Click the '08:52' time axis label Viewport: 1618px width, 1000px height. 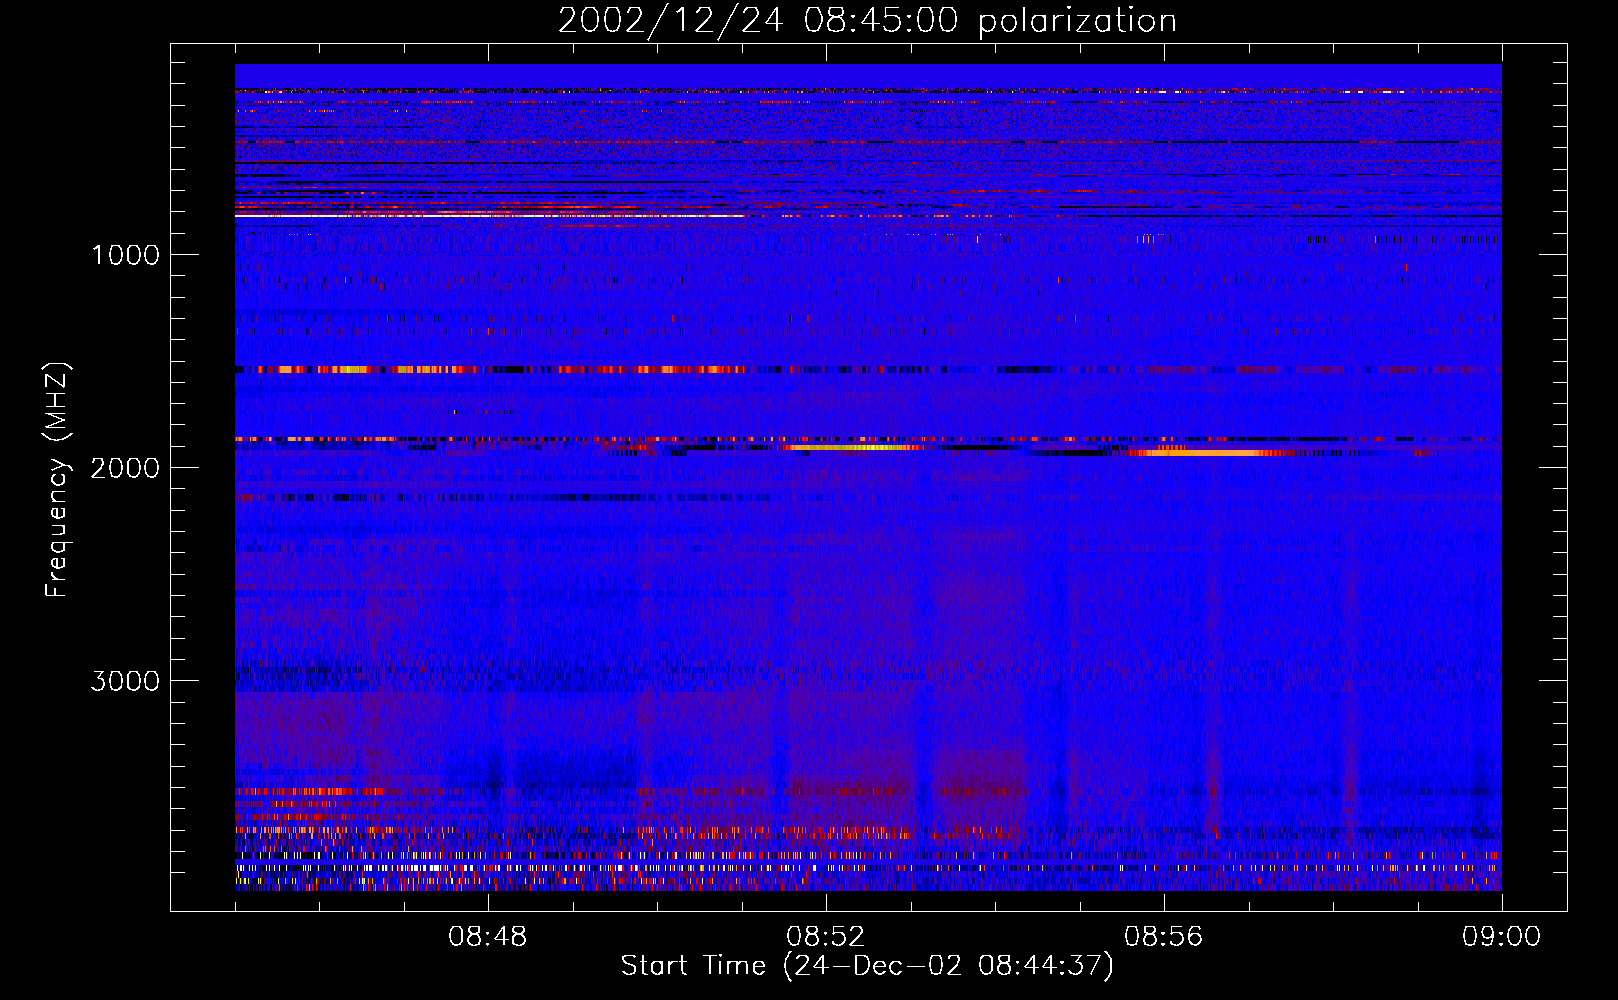[826, 937]
